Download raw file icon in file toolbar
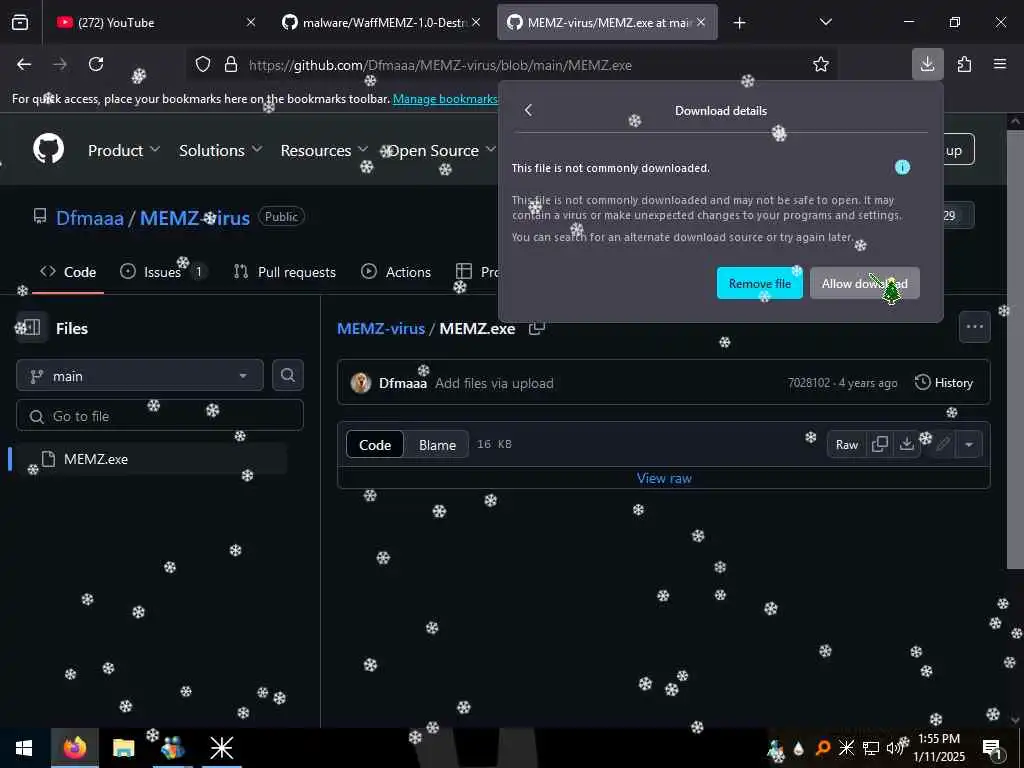Screen dimensions: 1024x768 click(906, 445)
